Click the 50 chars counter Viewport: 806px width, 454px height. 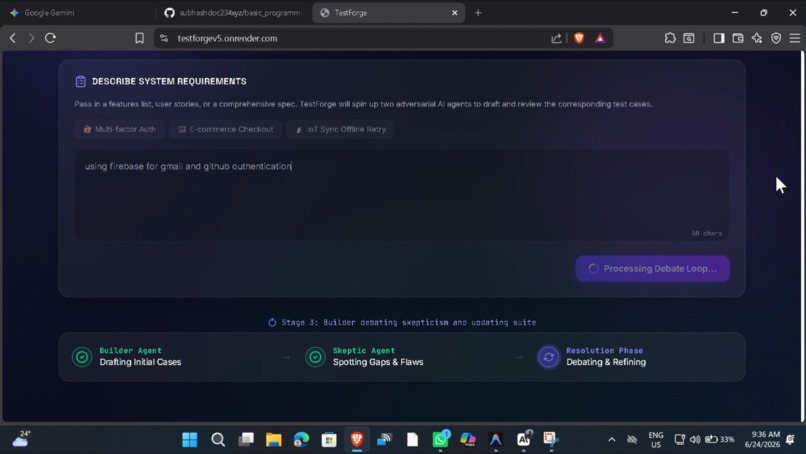click(706, 233)
